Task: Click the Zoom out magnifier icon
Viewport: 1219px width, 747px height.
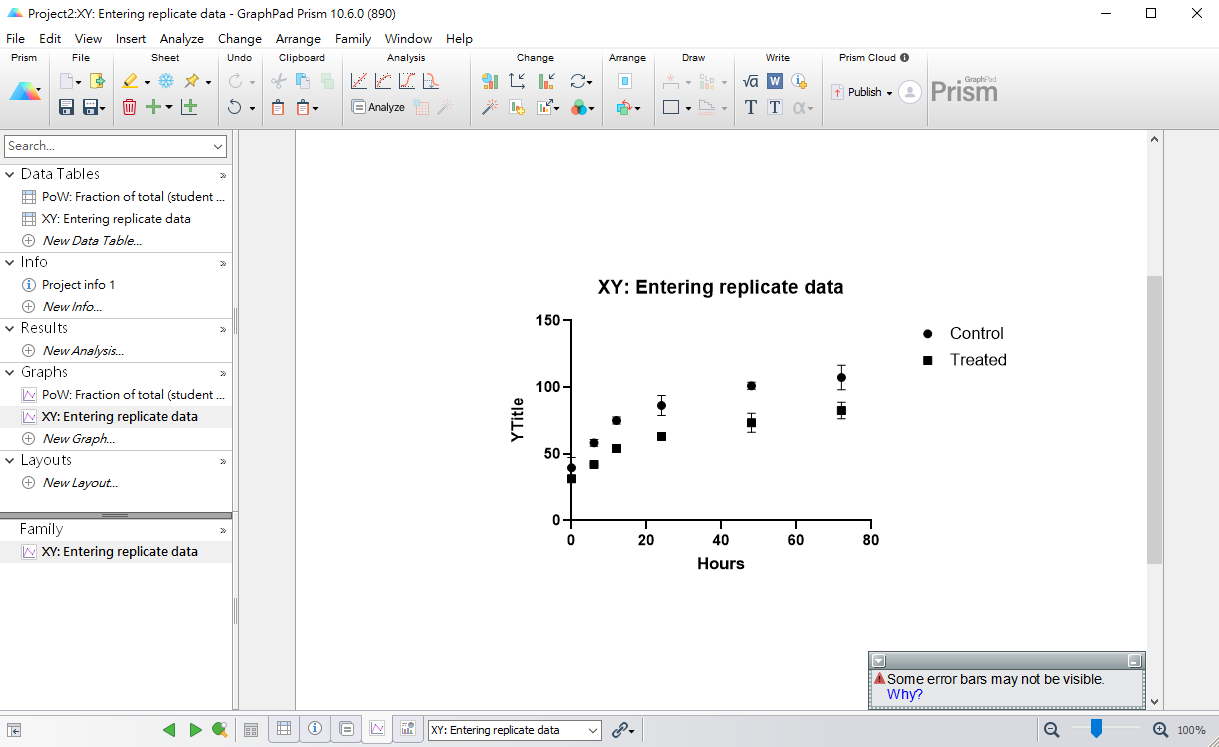Action: [x=1052, y=730]
